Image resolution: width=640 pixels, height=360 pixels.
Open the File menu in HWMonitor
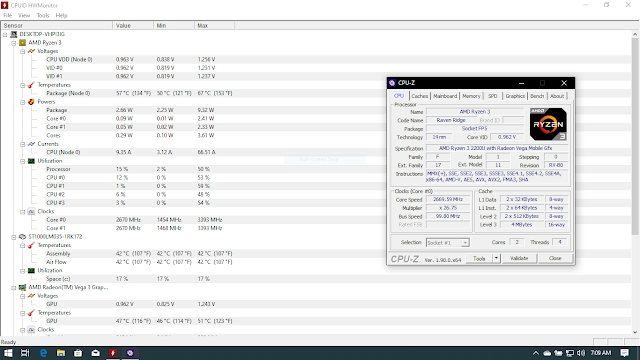coord(7,16)
